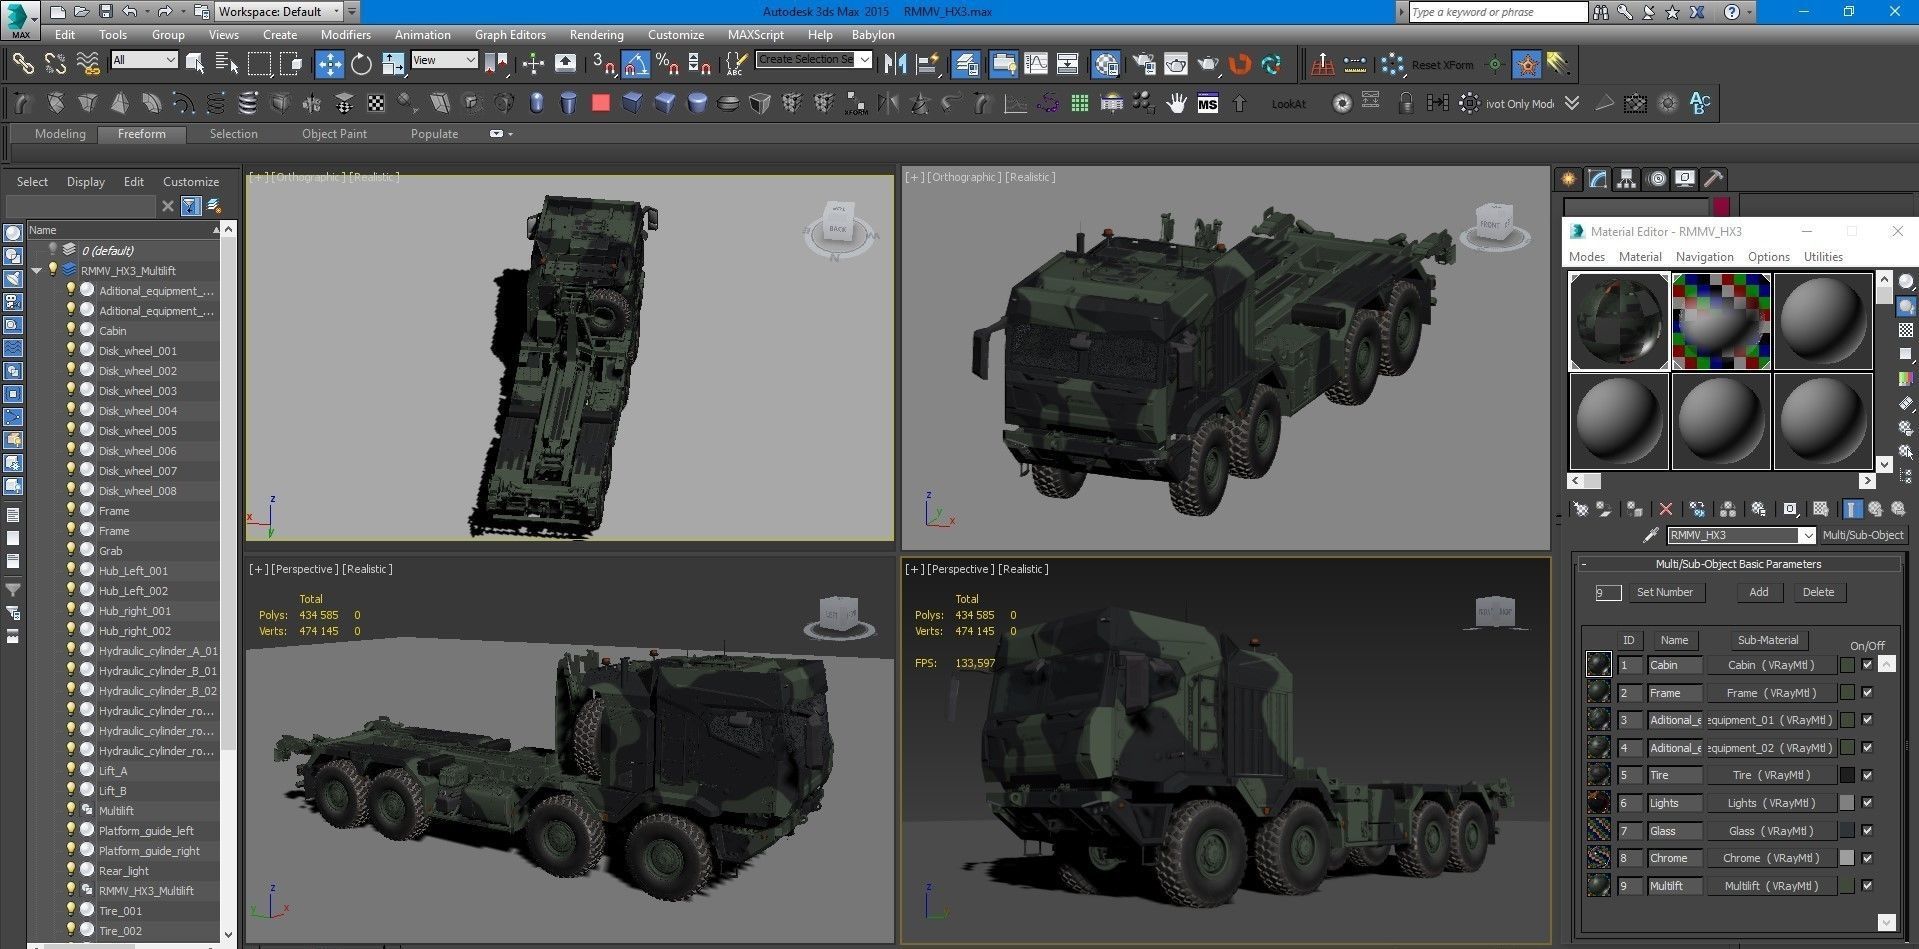Open the View reference coordinate dropdown
1919x949 pixels.
point(444,60)
